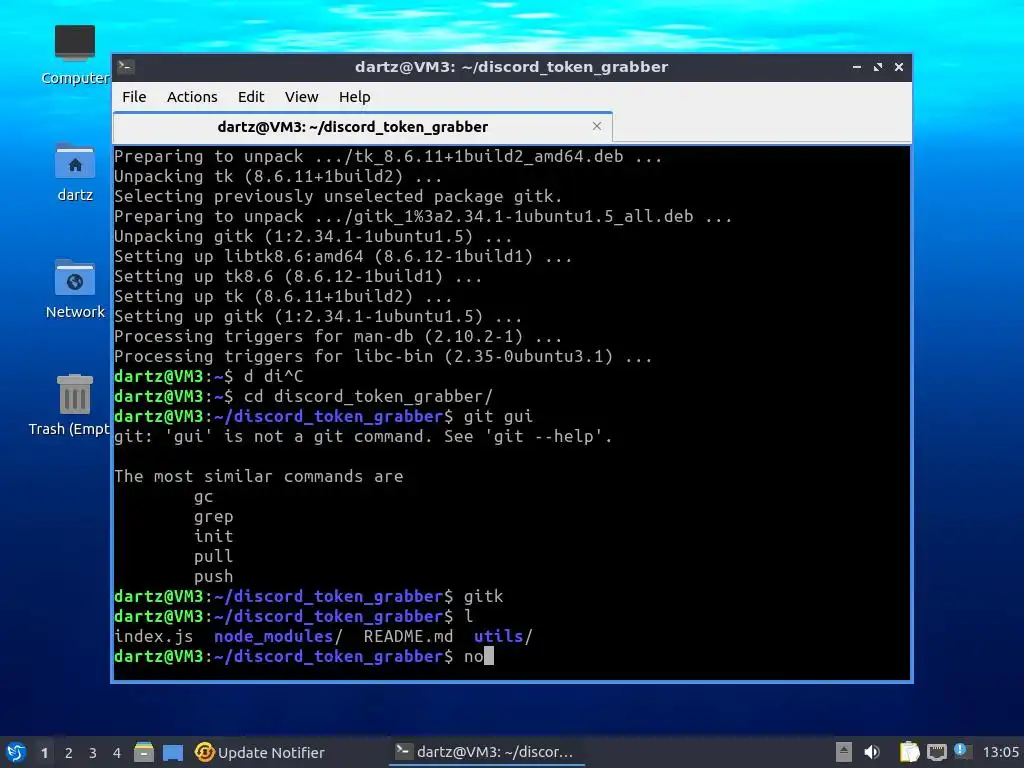
Task: Click 'Processing triggers for libc-bin' line
Action: pos(383,357)
